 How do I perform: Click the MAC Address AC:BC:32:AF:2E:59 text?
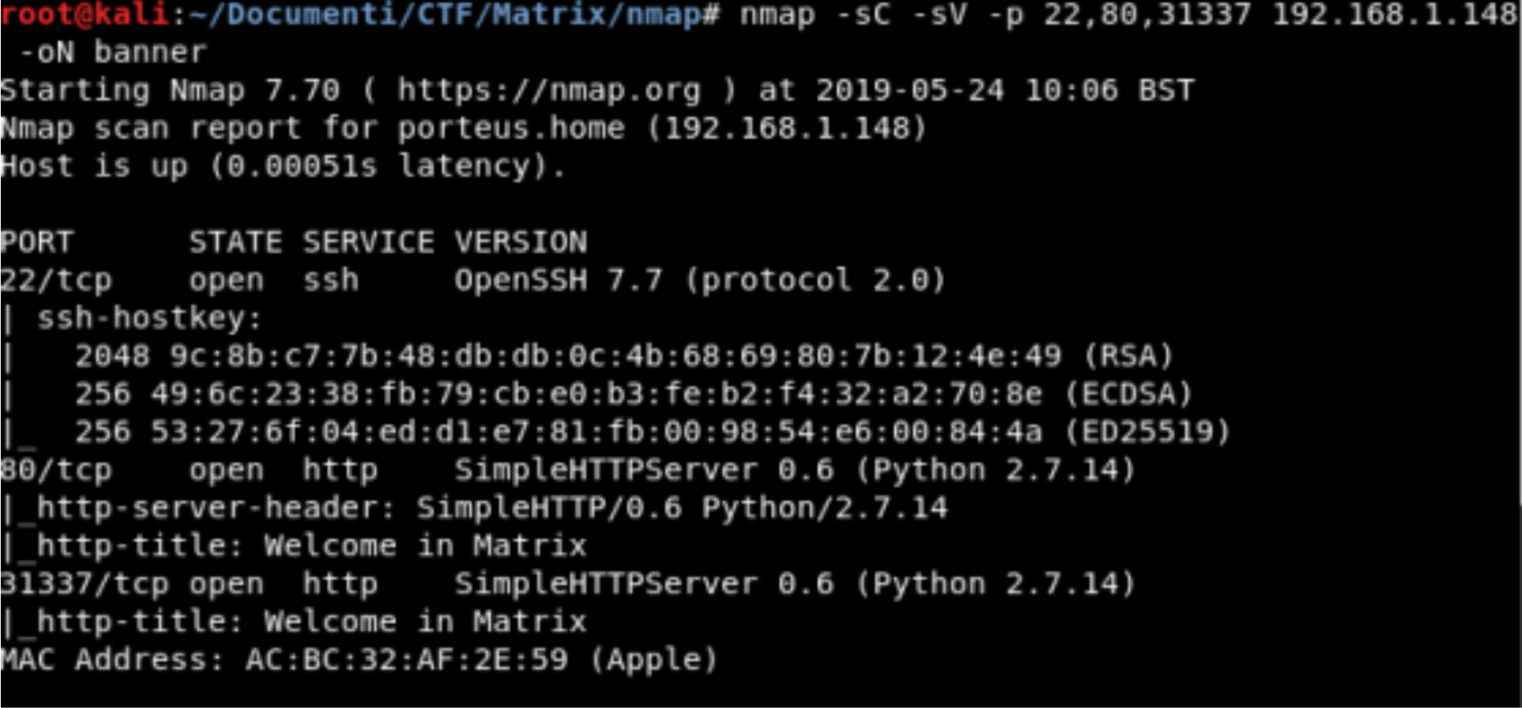click(359, 661)
